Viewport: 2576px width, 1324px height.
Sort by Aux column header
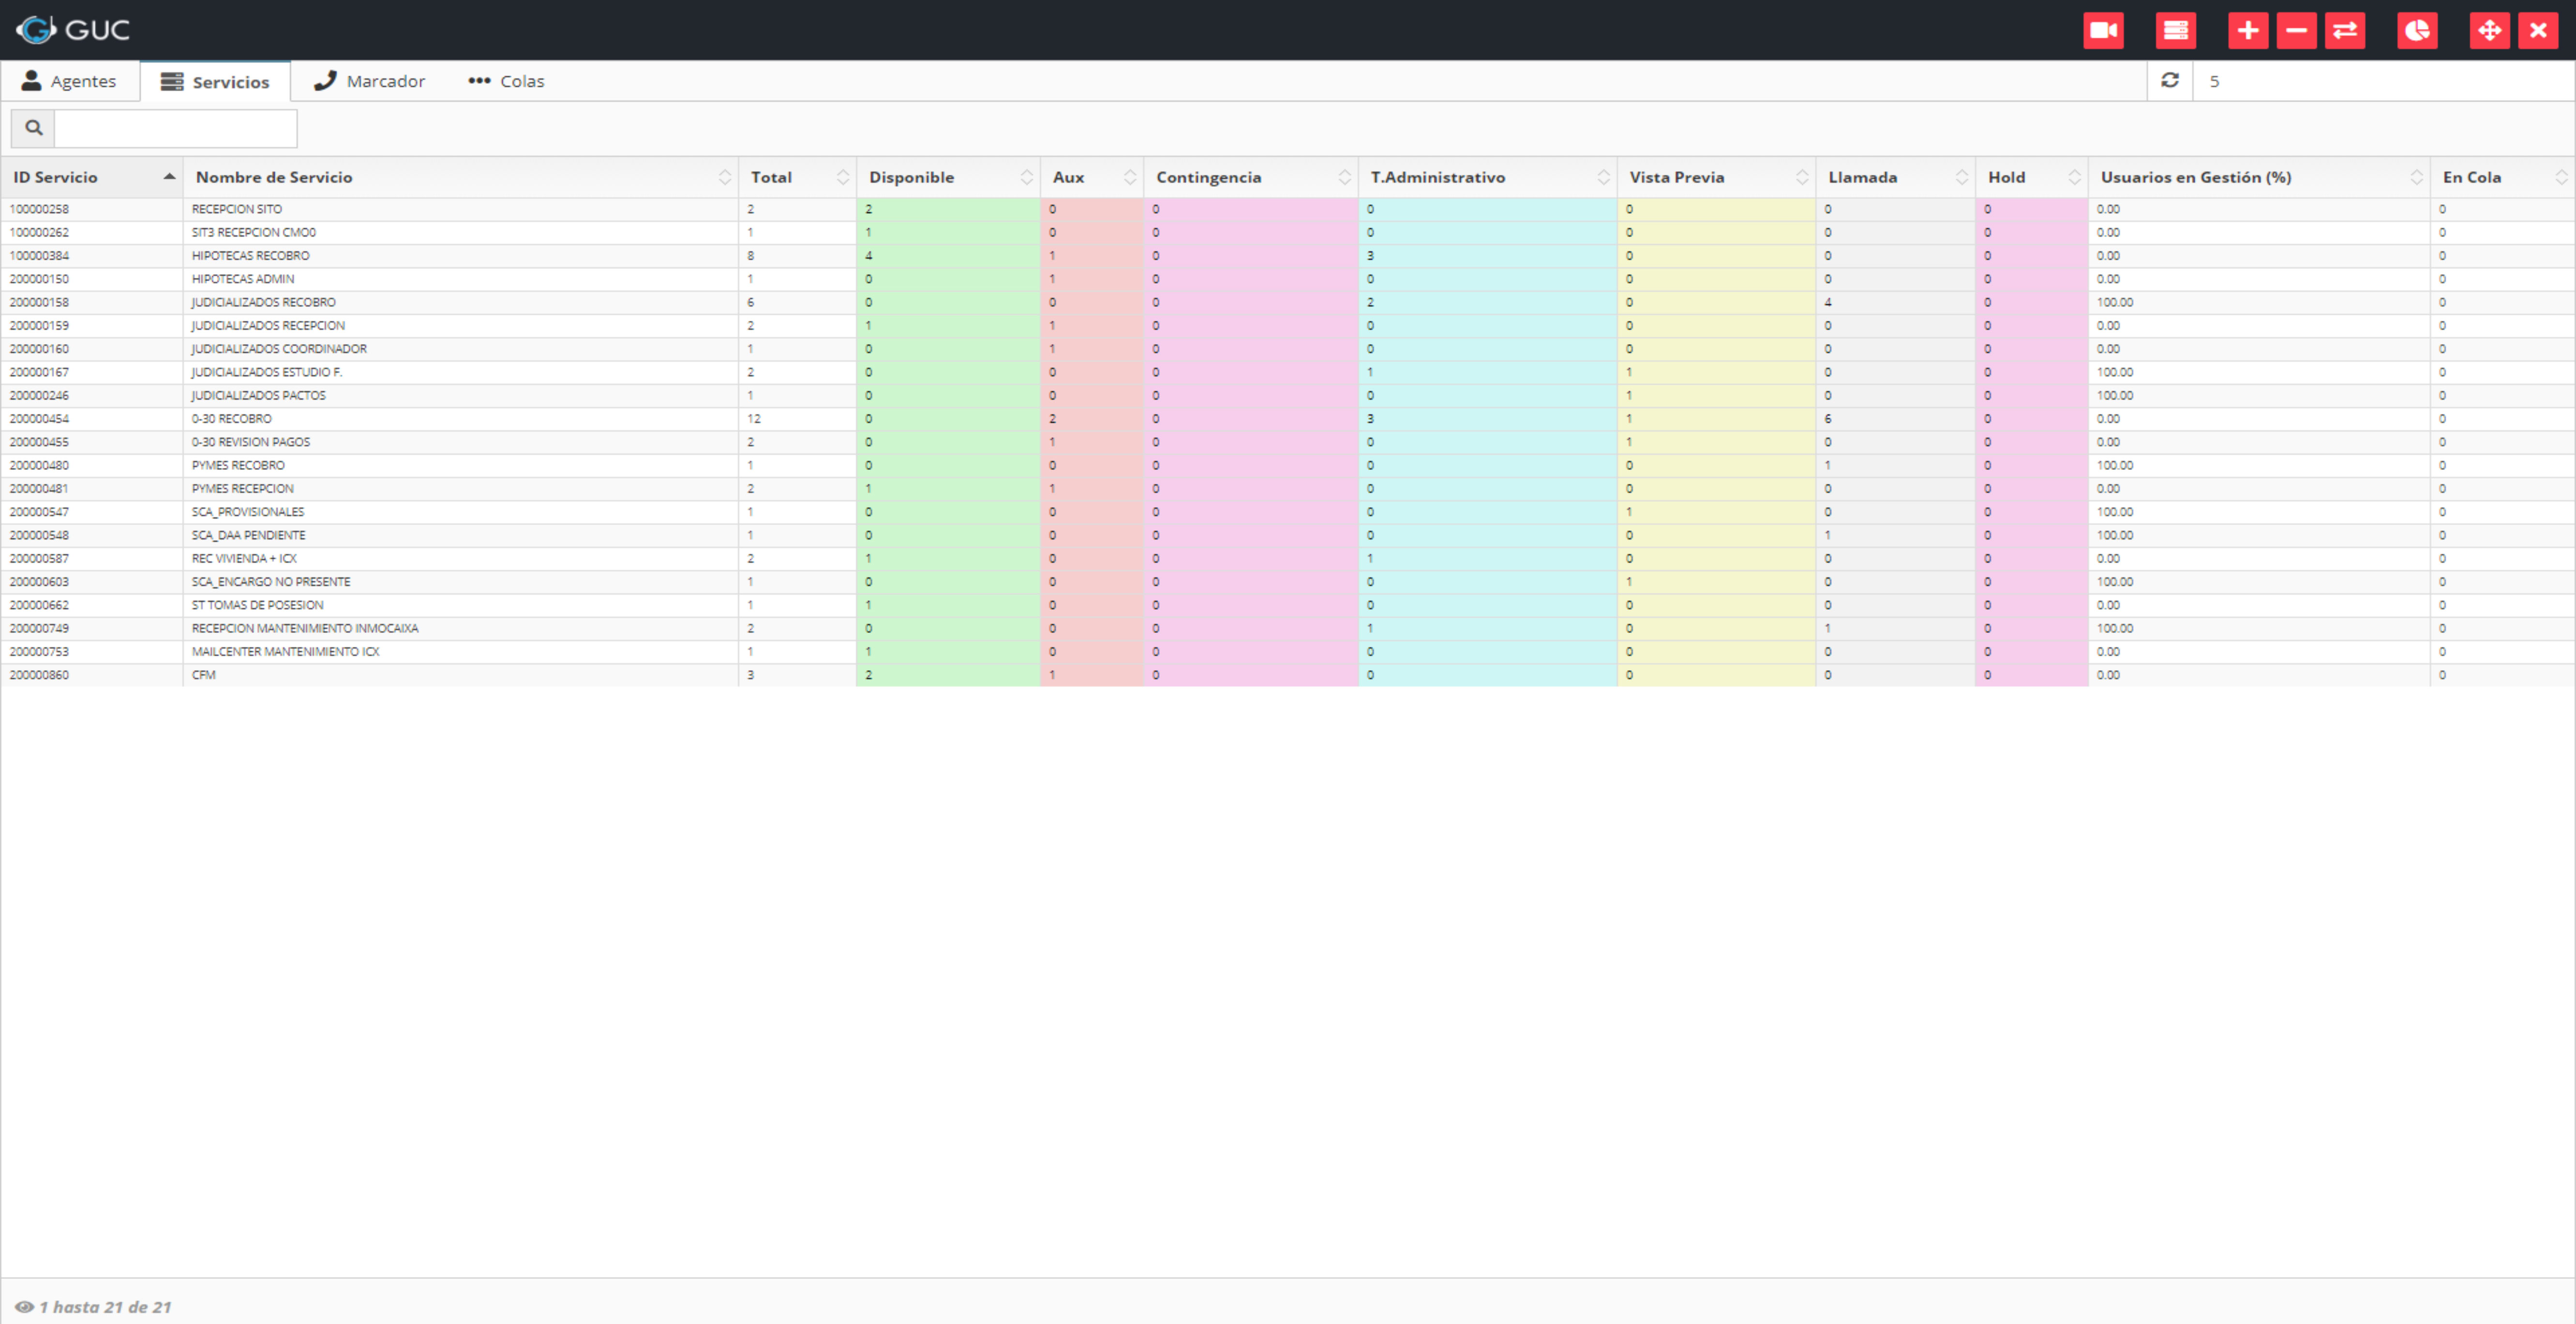[x=1092, y=177]
